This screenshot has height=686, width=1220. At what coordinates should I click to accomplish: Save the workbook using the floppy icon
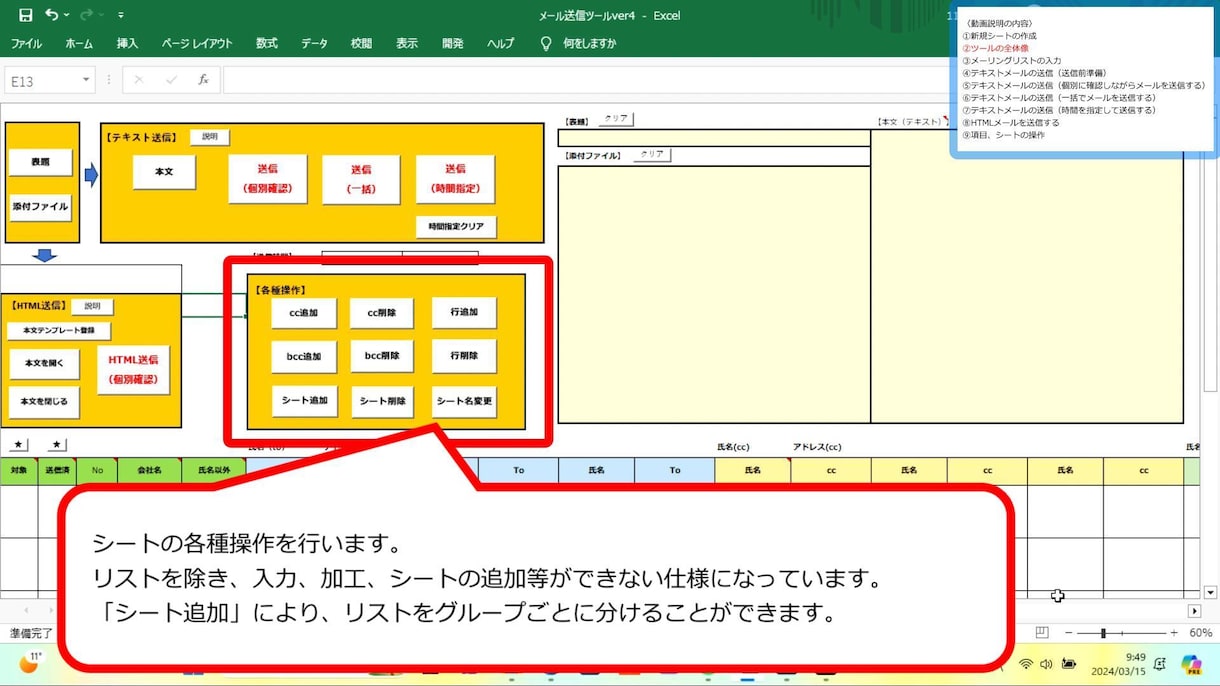(26, 15)
